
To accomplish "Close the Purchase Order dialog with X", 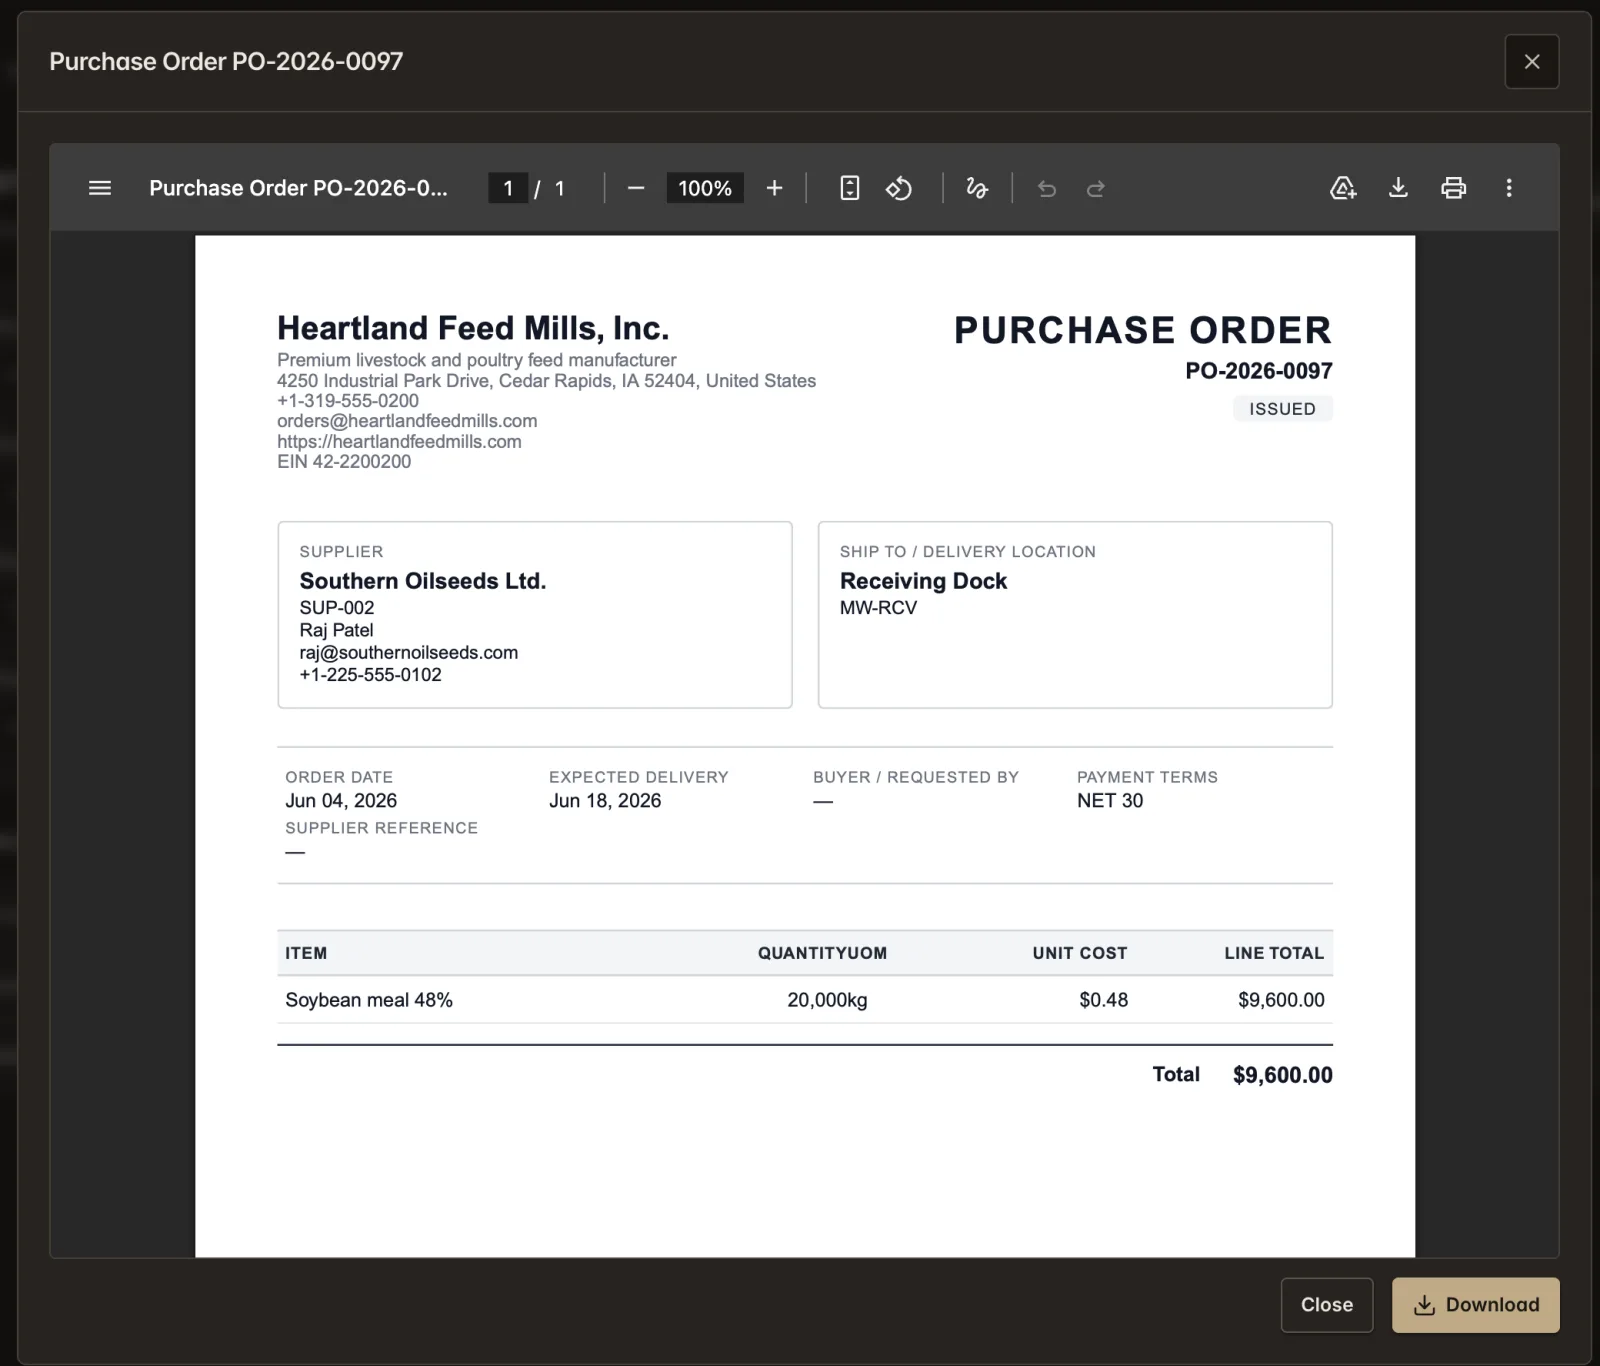I will coord(1532,62).
